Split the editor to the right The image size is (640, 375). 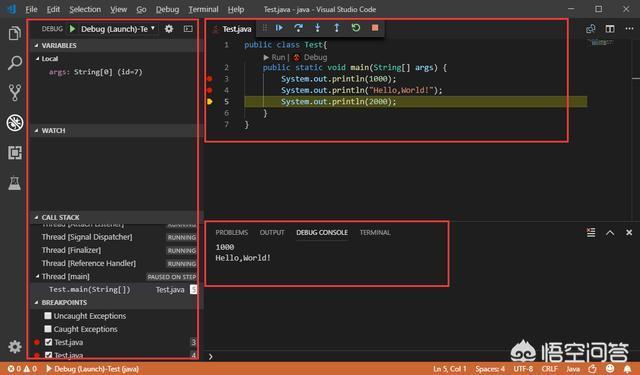click(610, 29)
